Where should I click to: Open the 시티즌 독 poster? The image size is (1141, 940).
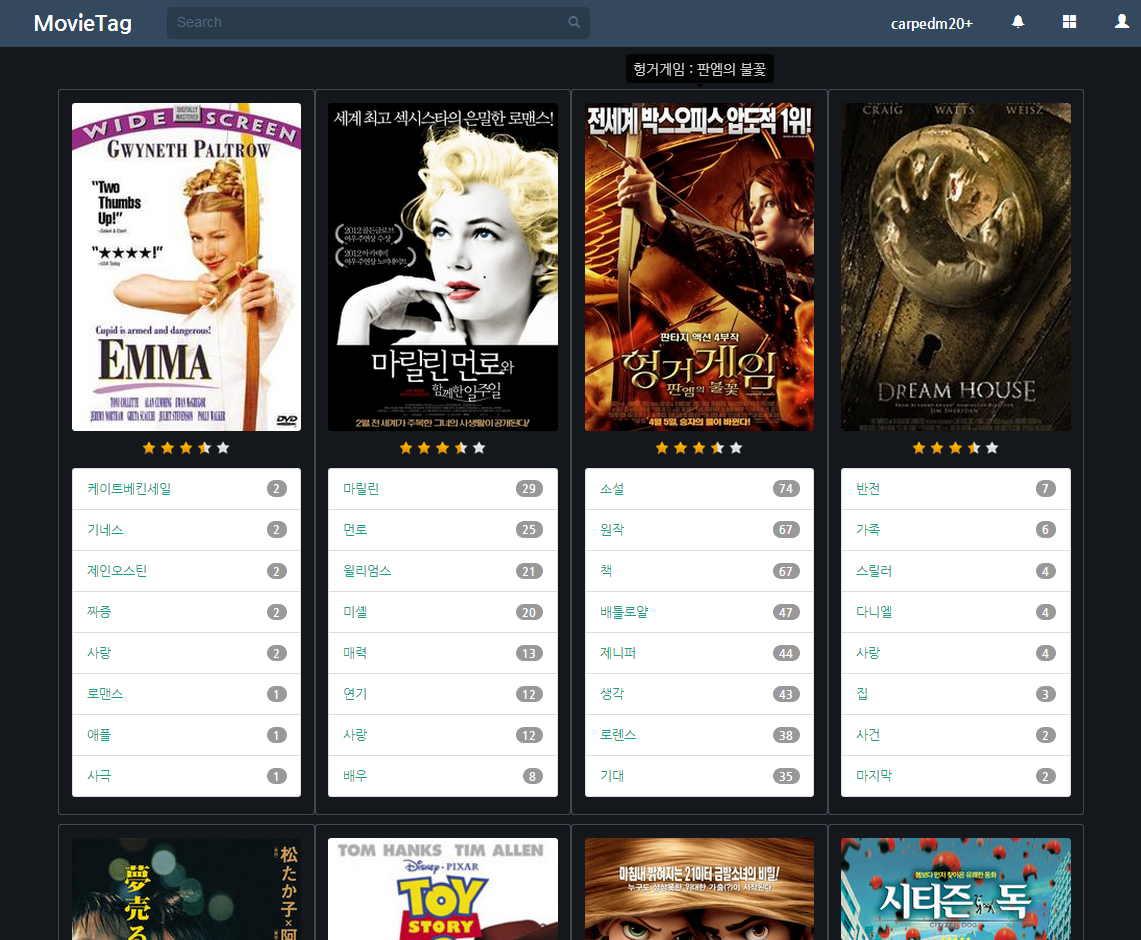tap(955, 888)
